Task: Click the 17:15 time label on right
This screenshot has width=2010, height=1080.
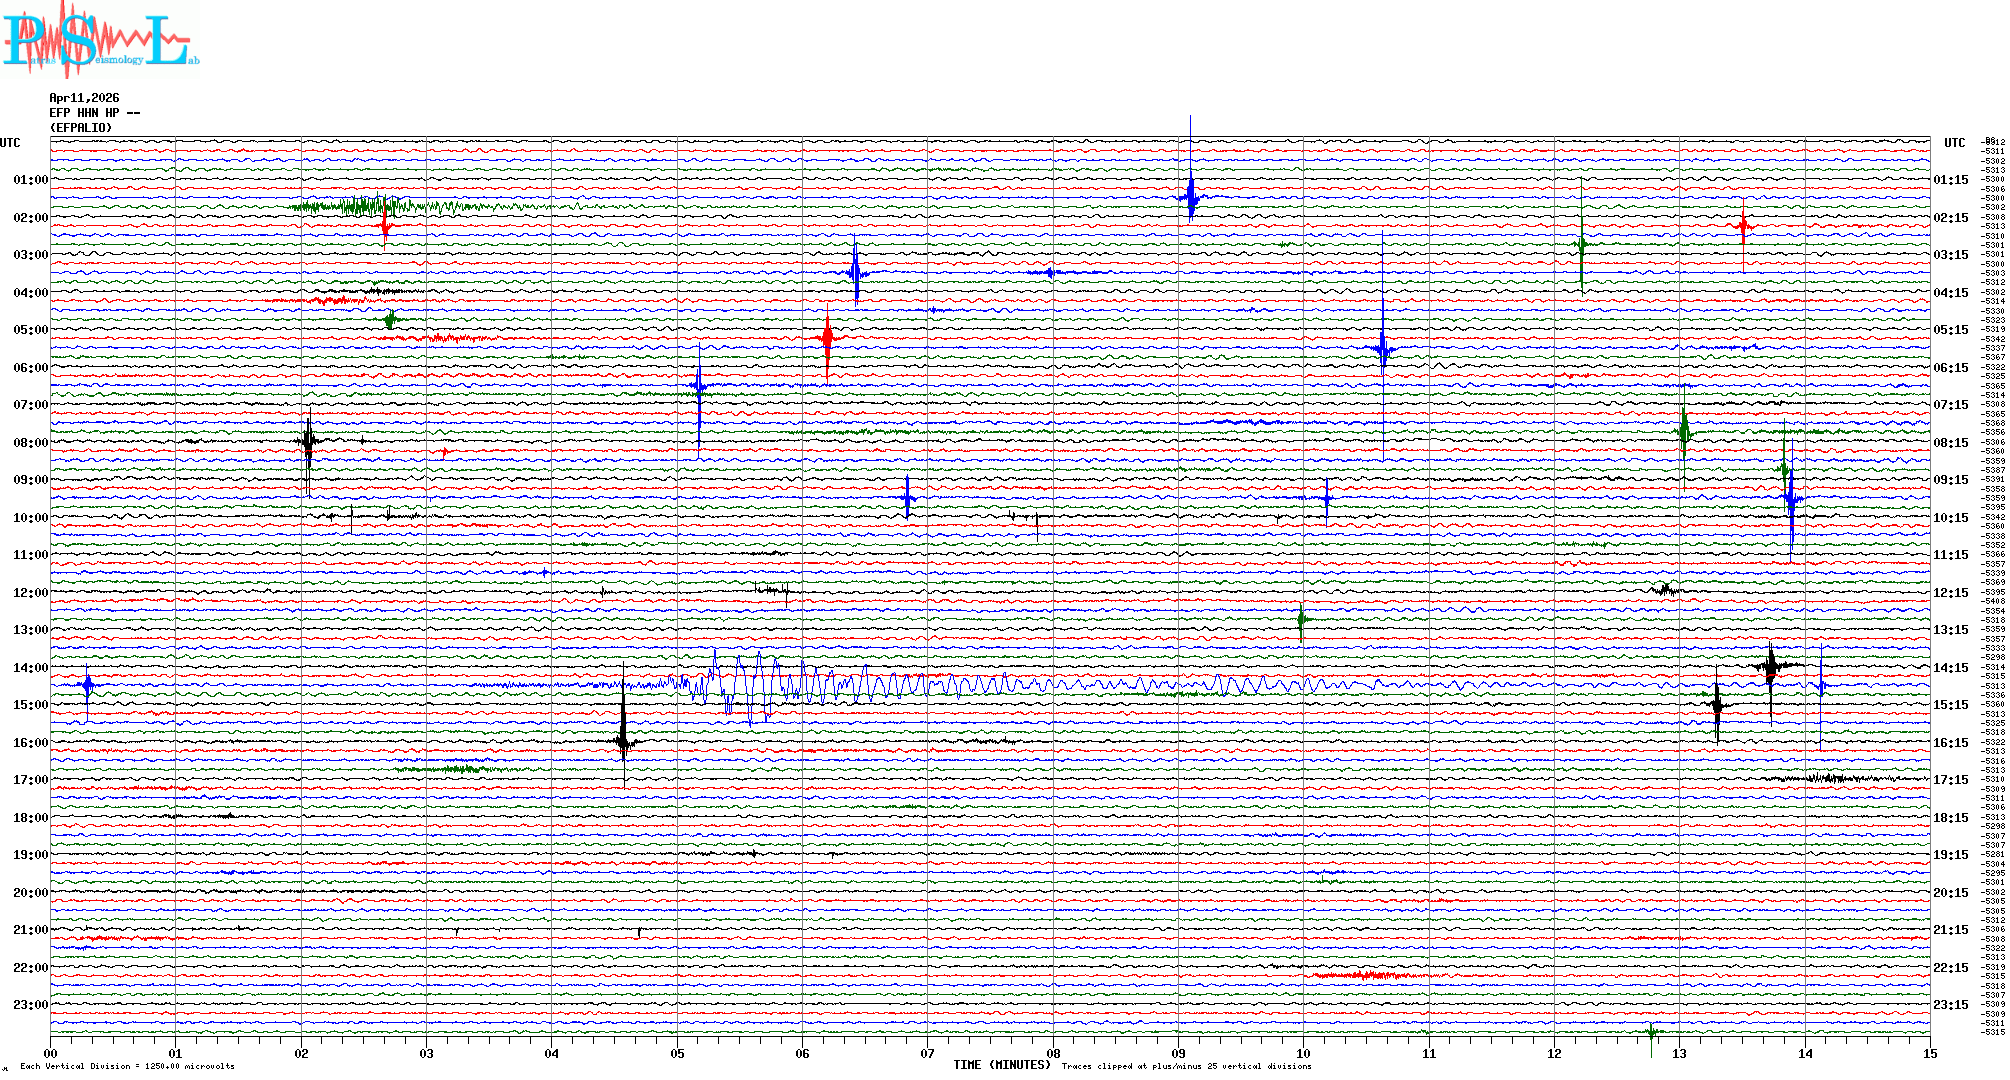Action: click(1950, 780)
